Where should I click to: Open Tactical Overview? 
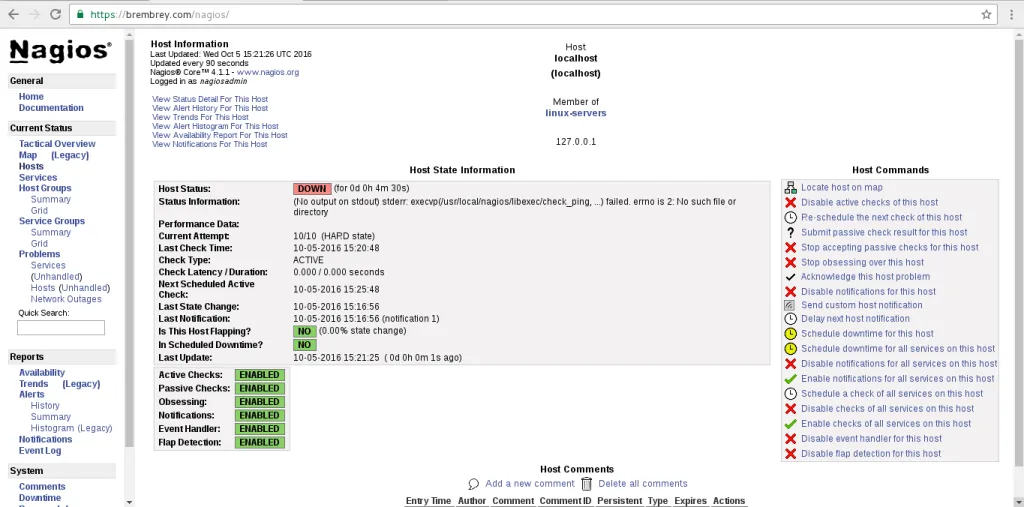(57, 144)
